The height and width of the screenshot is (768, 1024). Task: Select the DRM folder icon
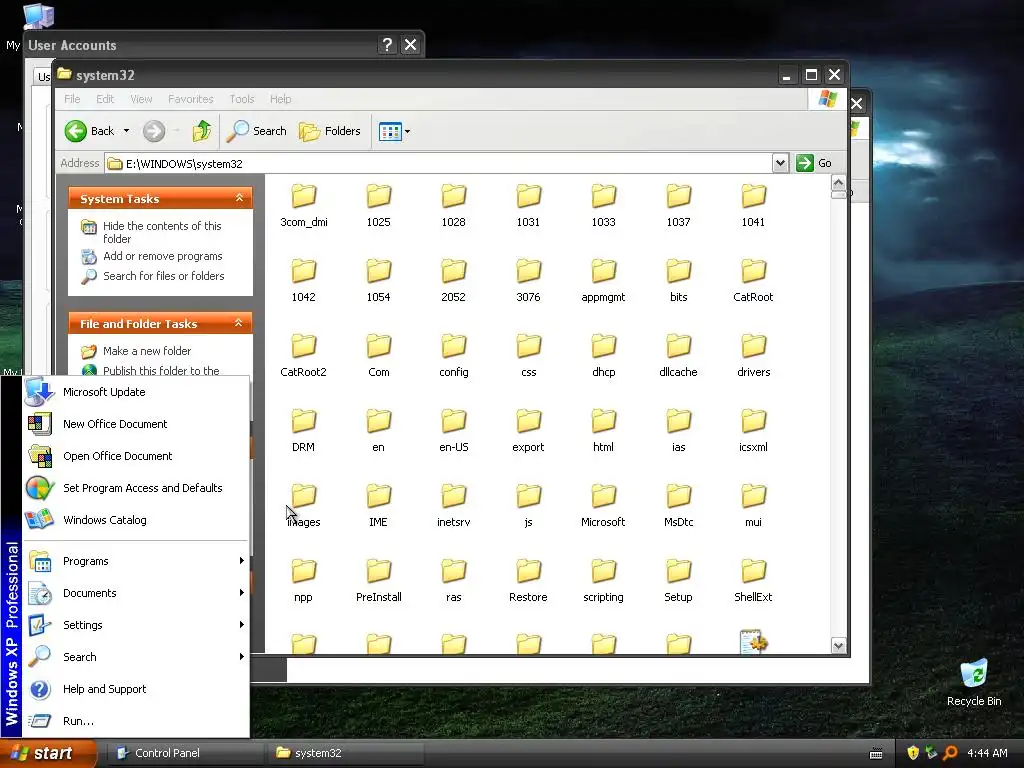[x=304, y=421]
